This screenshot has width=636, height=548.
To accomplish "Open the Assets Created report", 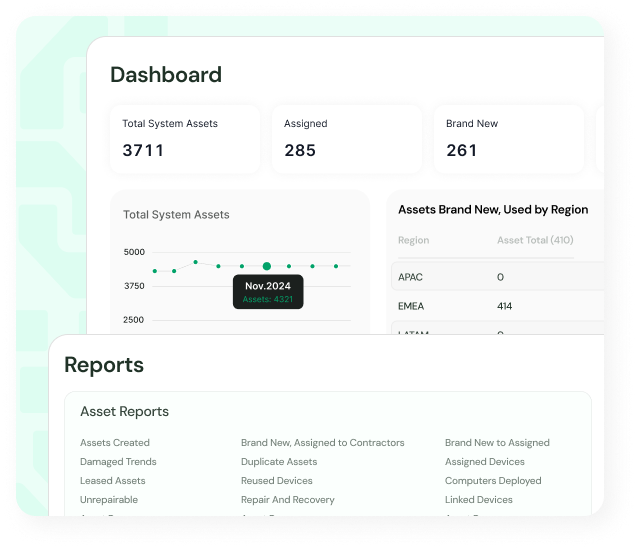I will pos(115,443).
